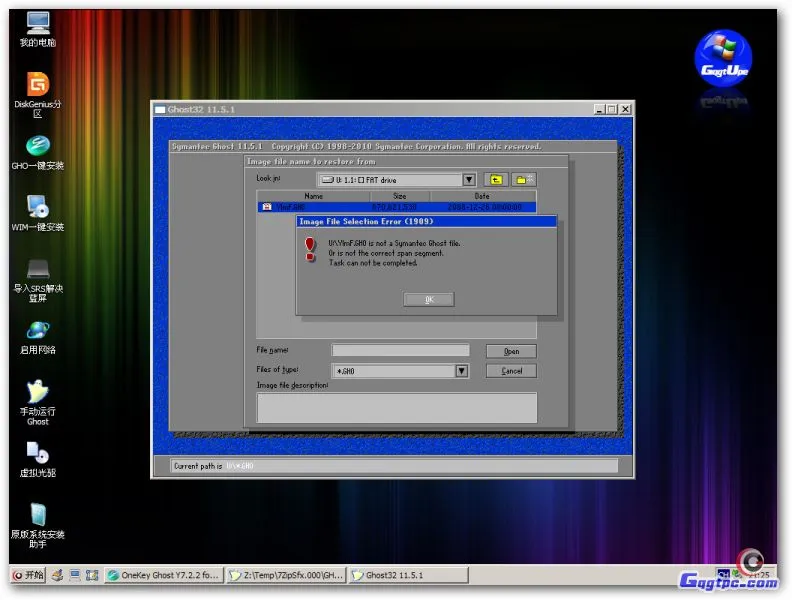Launch DiskGenius分区 from the desktop
792x600 pixels.
pyautogui.click(x=38, y=95)
